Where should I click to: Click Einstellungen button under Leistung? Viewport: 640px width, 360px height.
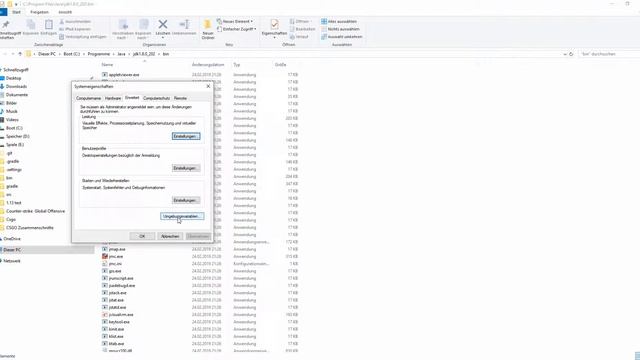(186, 136)
